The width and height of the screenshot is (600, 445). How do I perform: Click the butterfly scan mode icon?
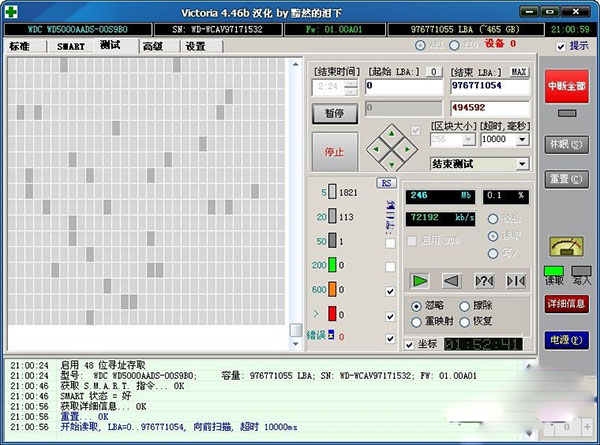pyautogui.click(x=515, y=281)
